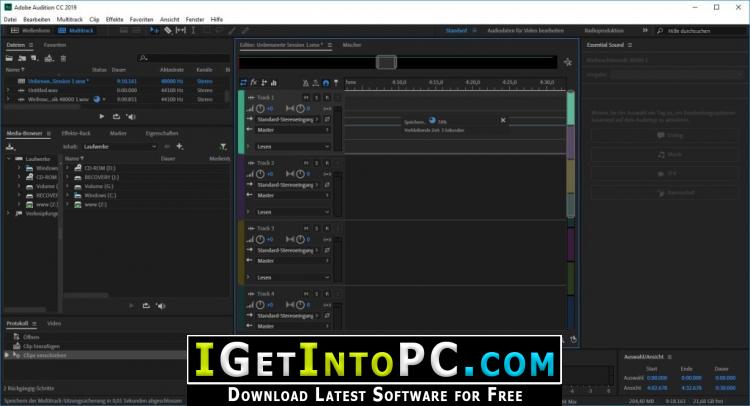Expand the CD-ROM (D:) entry in the file list
The width and height of the screenshot is (750, 406).
click(67, 168)
